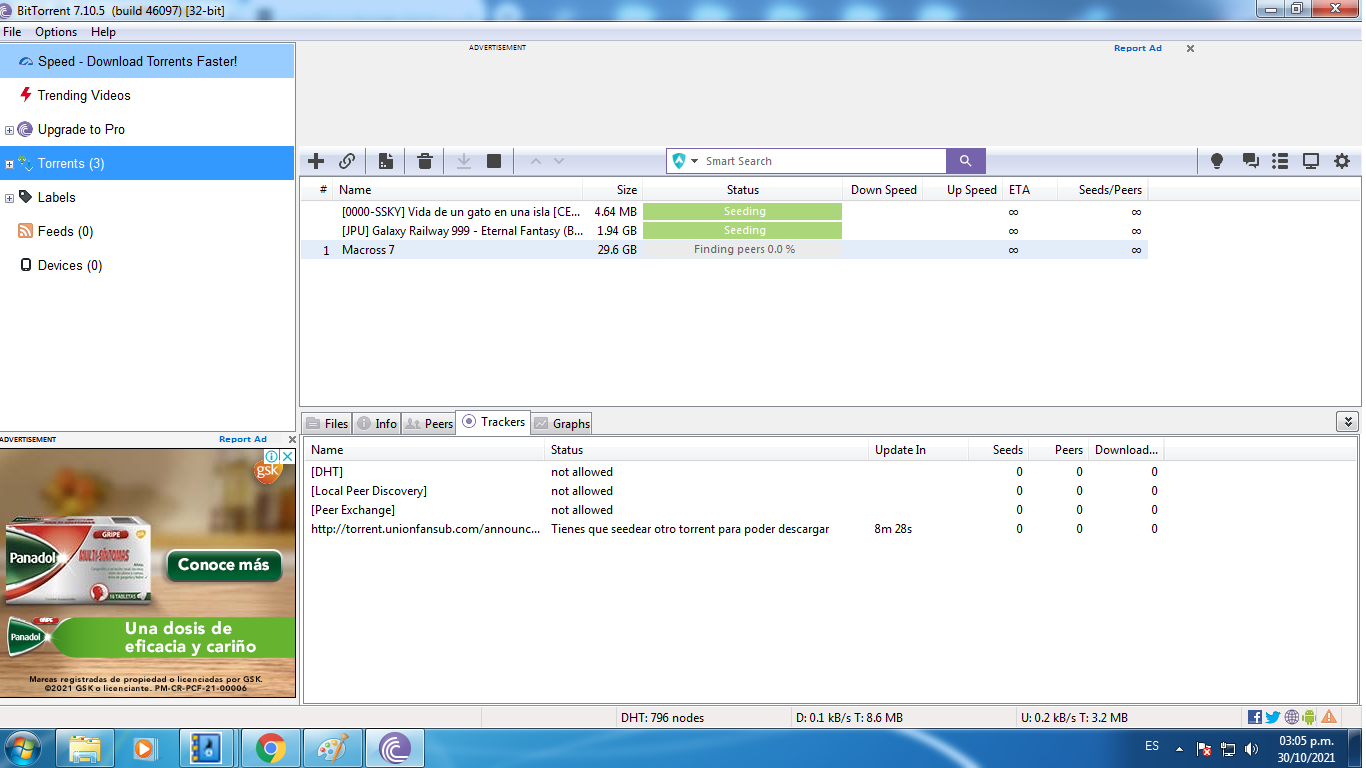Stop torrent square icon
The image size is (1366, 768).
pos(494,161)
